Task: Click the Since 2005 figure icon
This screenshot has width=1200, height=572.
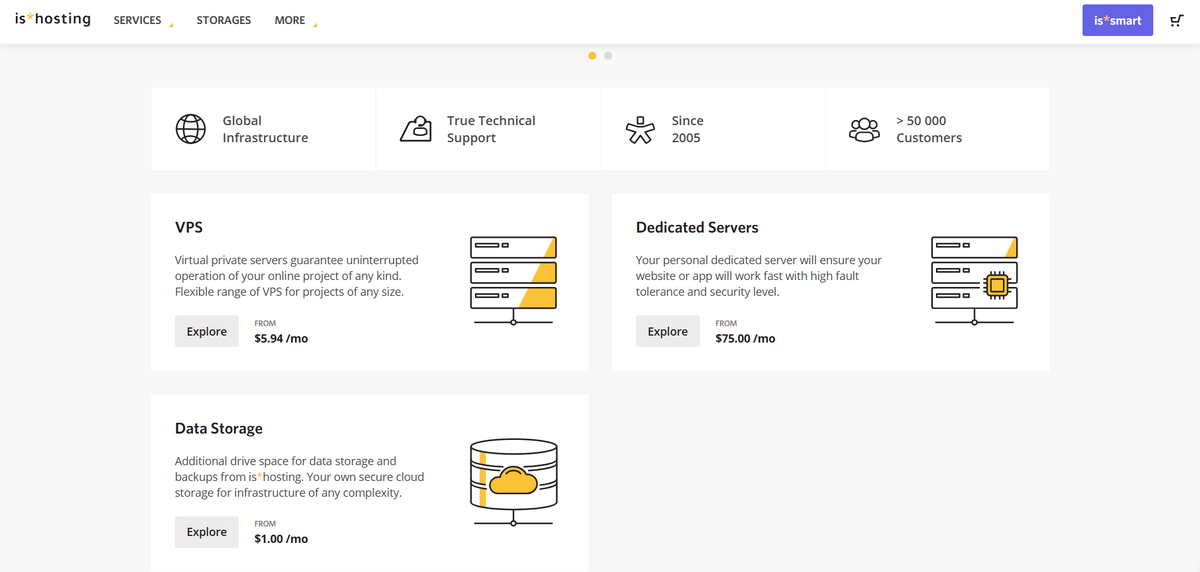Action: coord(638,130)
